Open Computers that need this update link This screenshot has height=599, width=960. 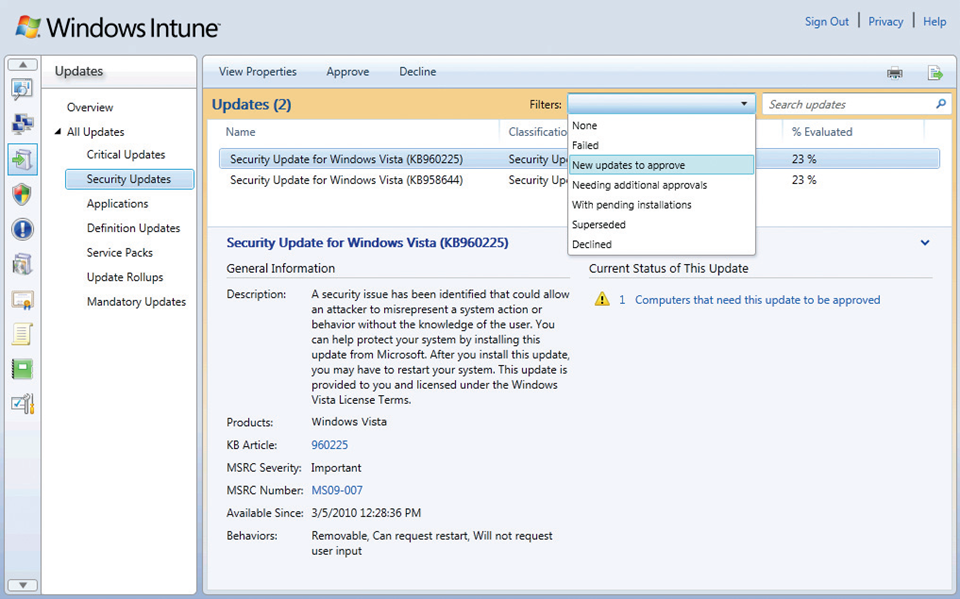[757, 300]
